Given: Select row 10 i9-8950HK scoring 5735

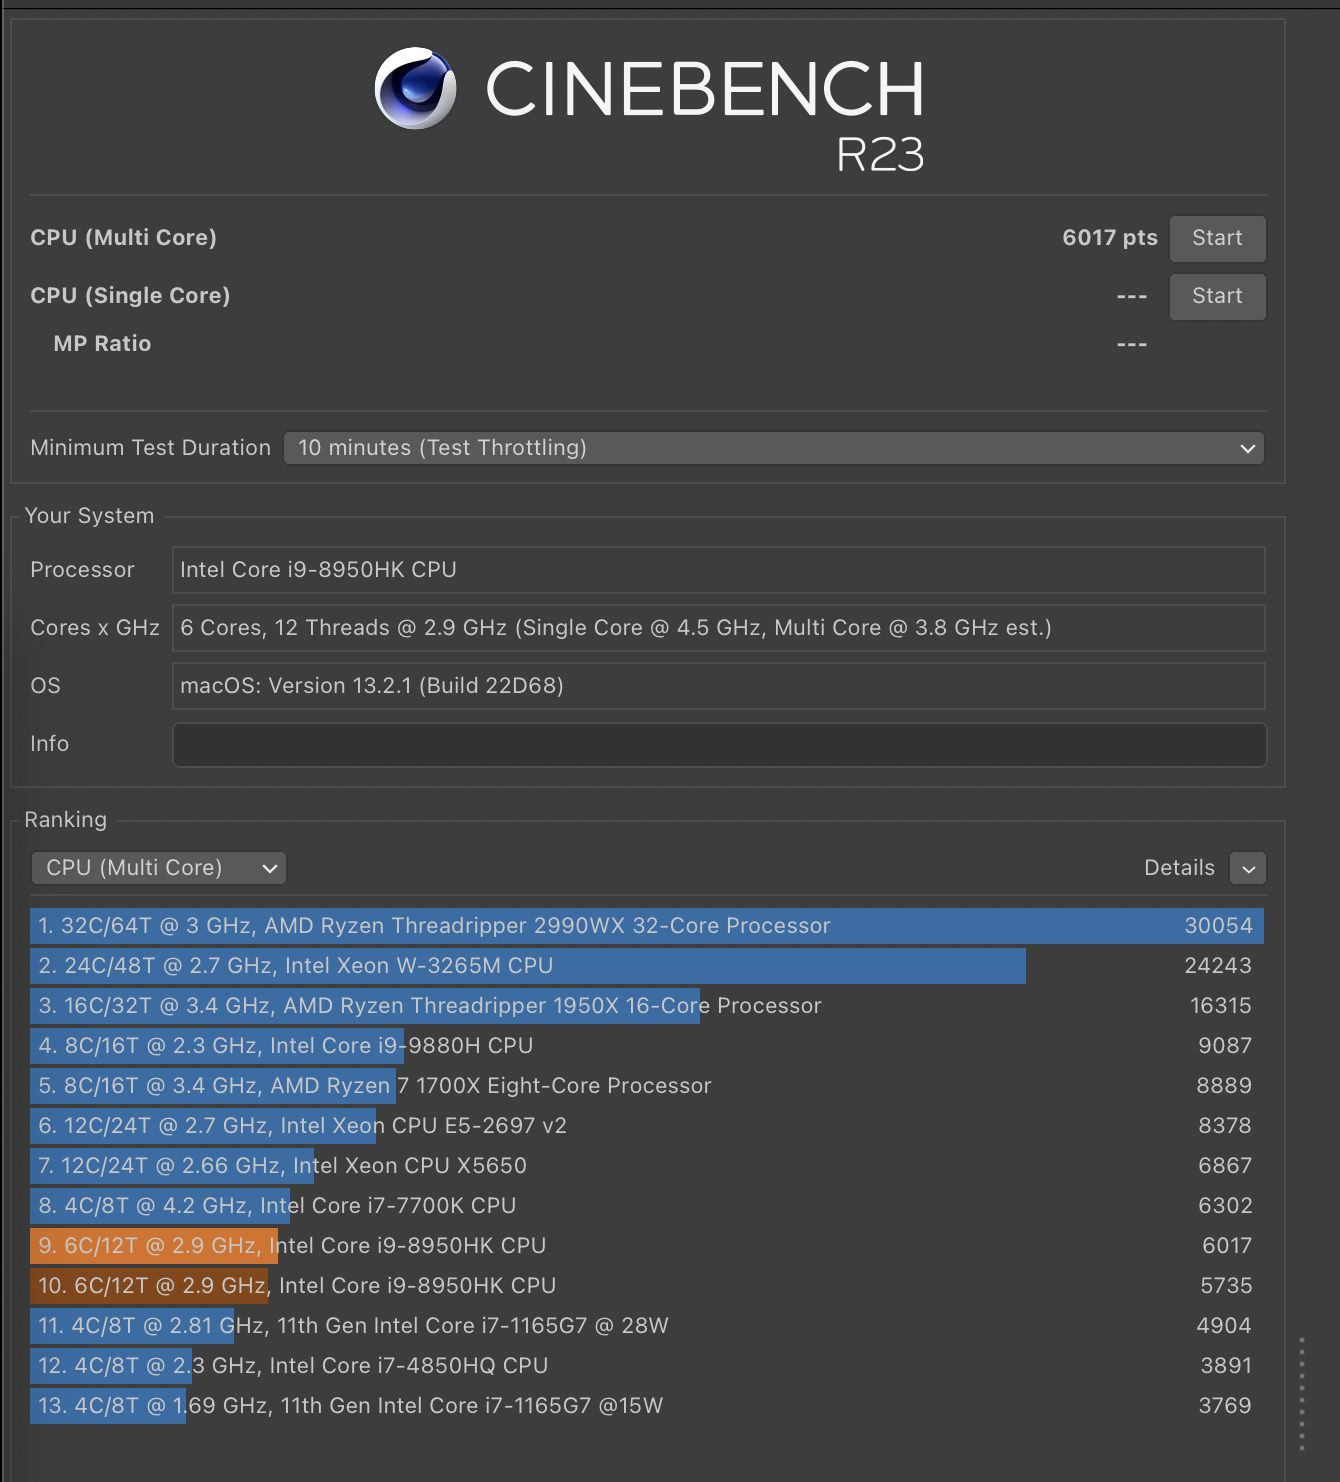Looking at the screenshot, I should click(647, 1286).
